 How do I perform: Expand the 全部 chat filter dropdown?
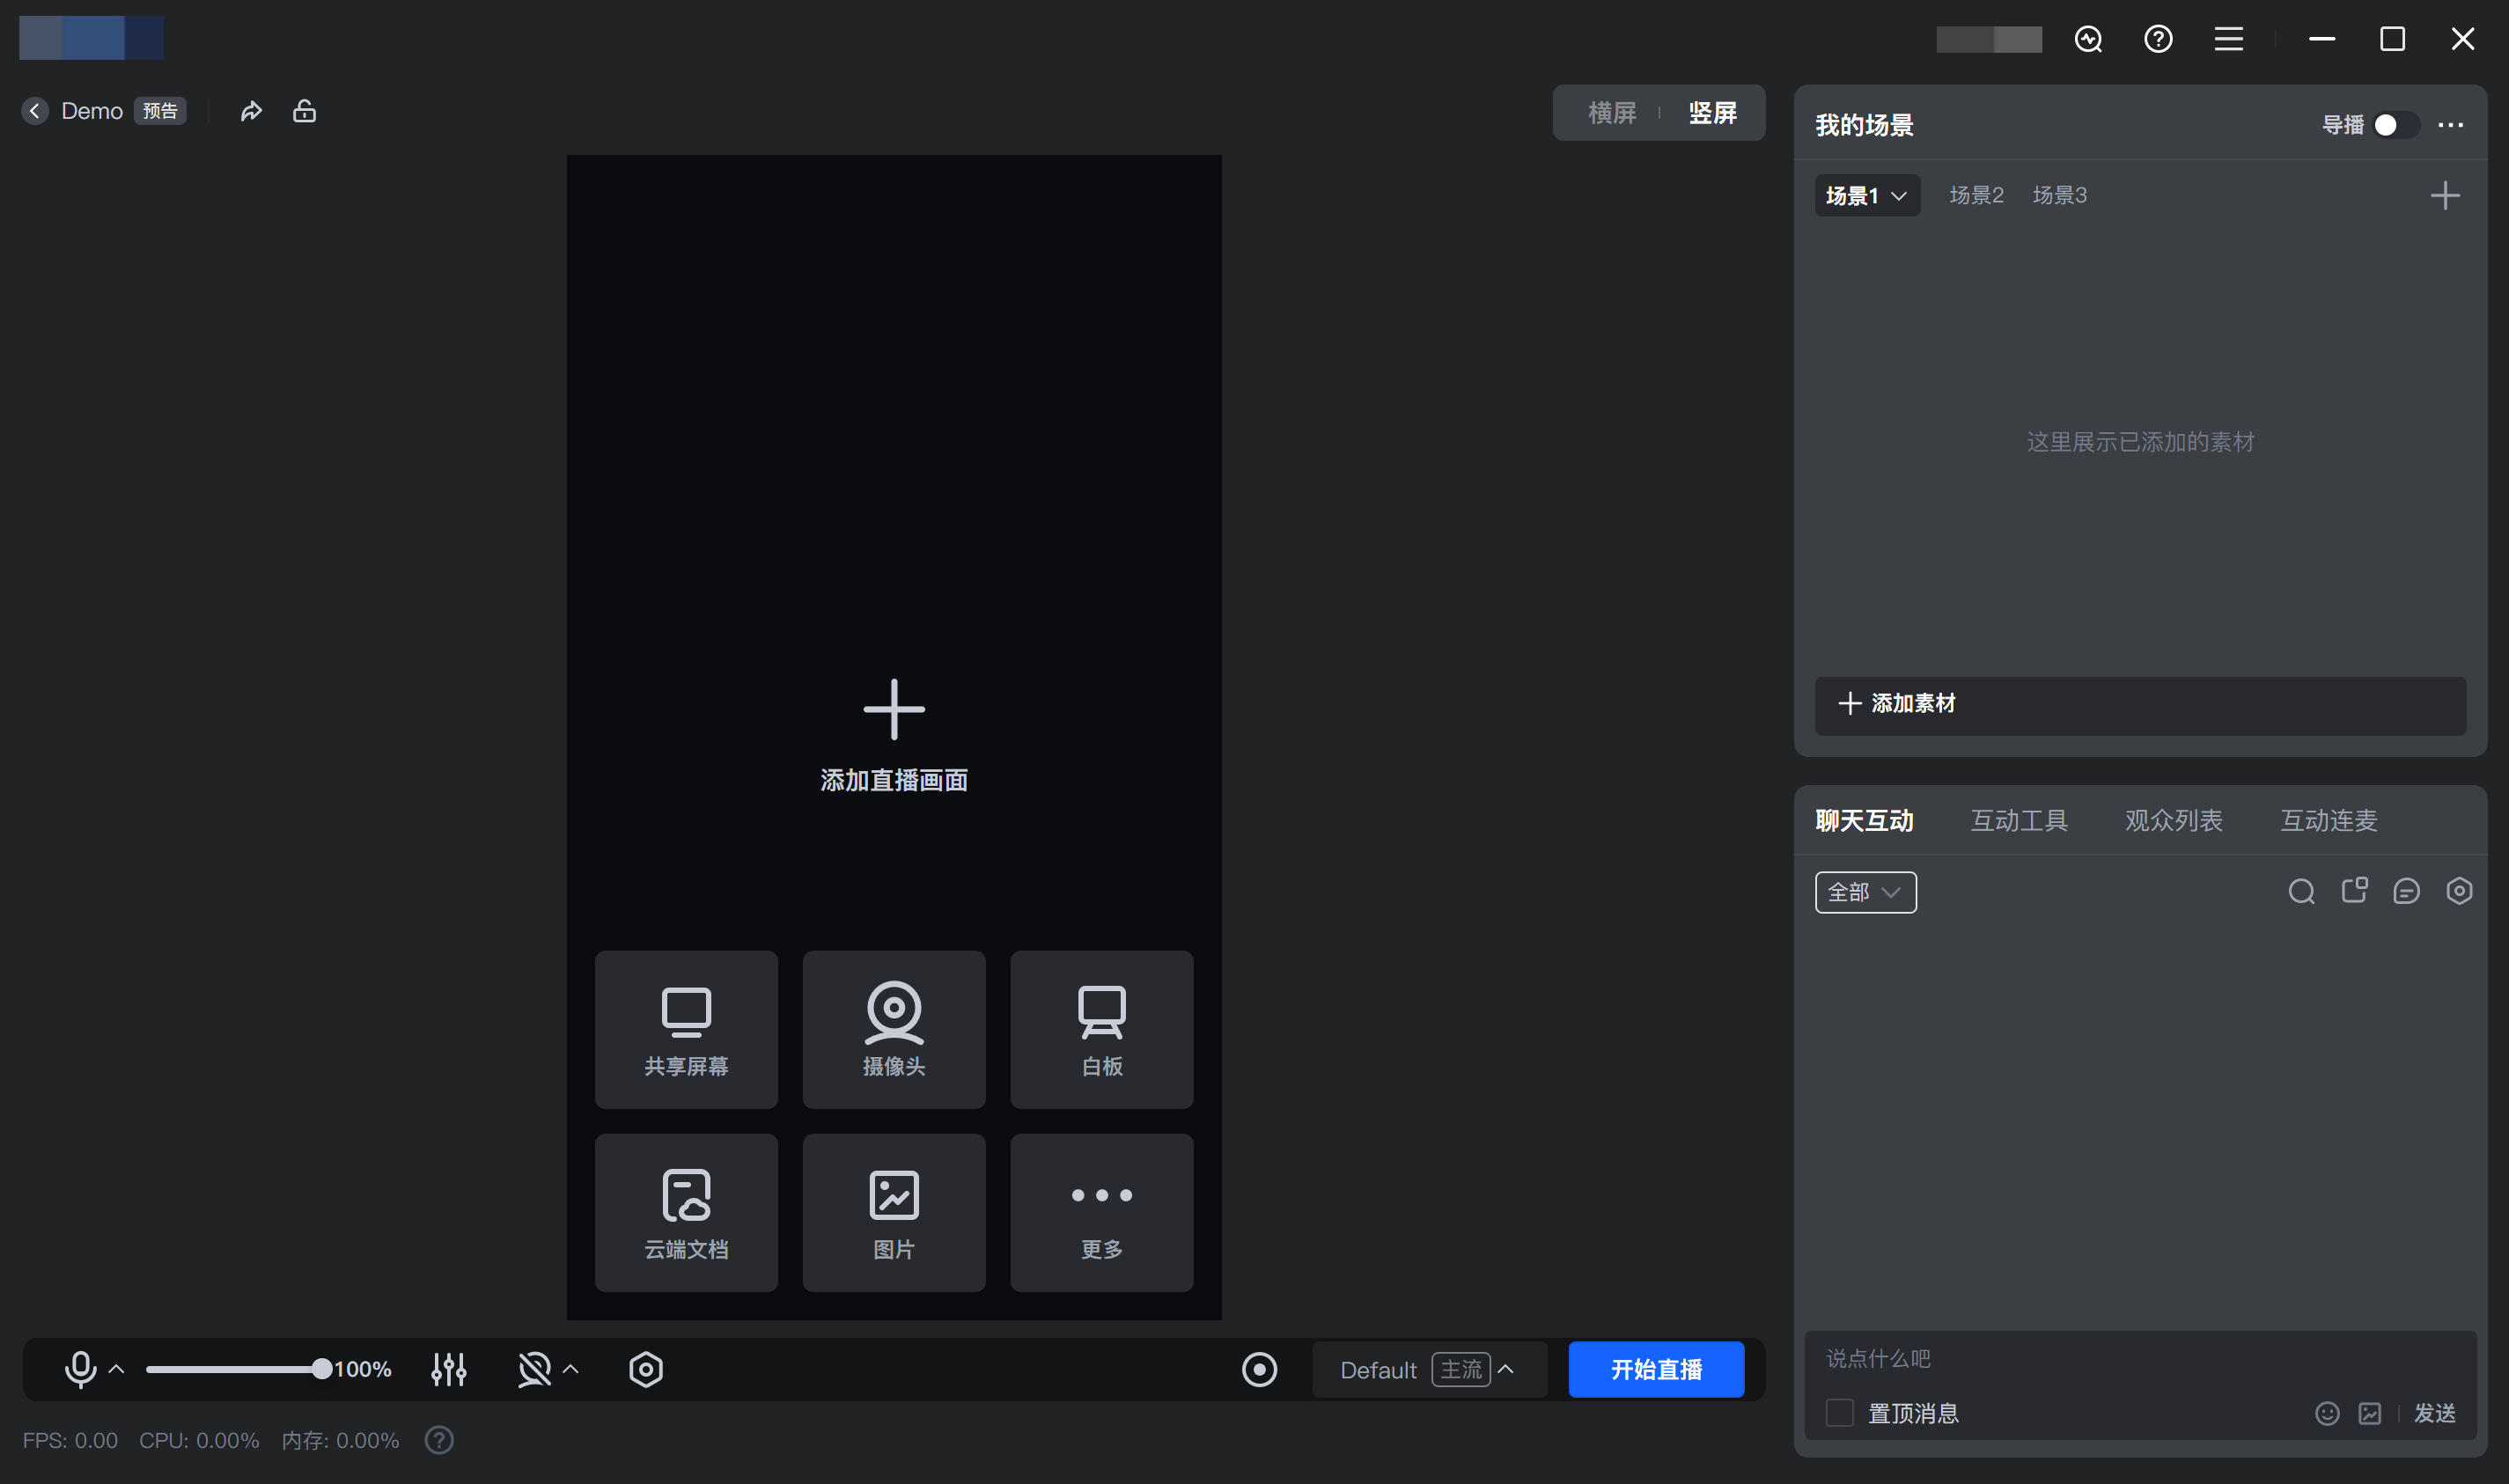[x=1865, y=892]
